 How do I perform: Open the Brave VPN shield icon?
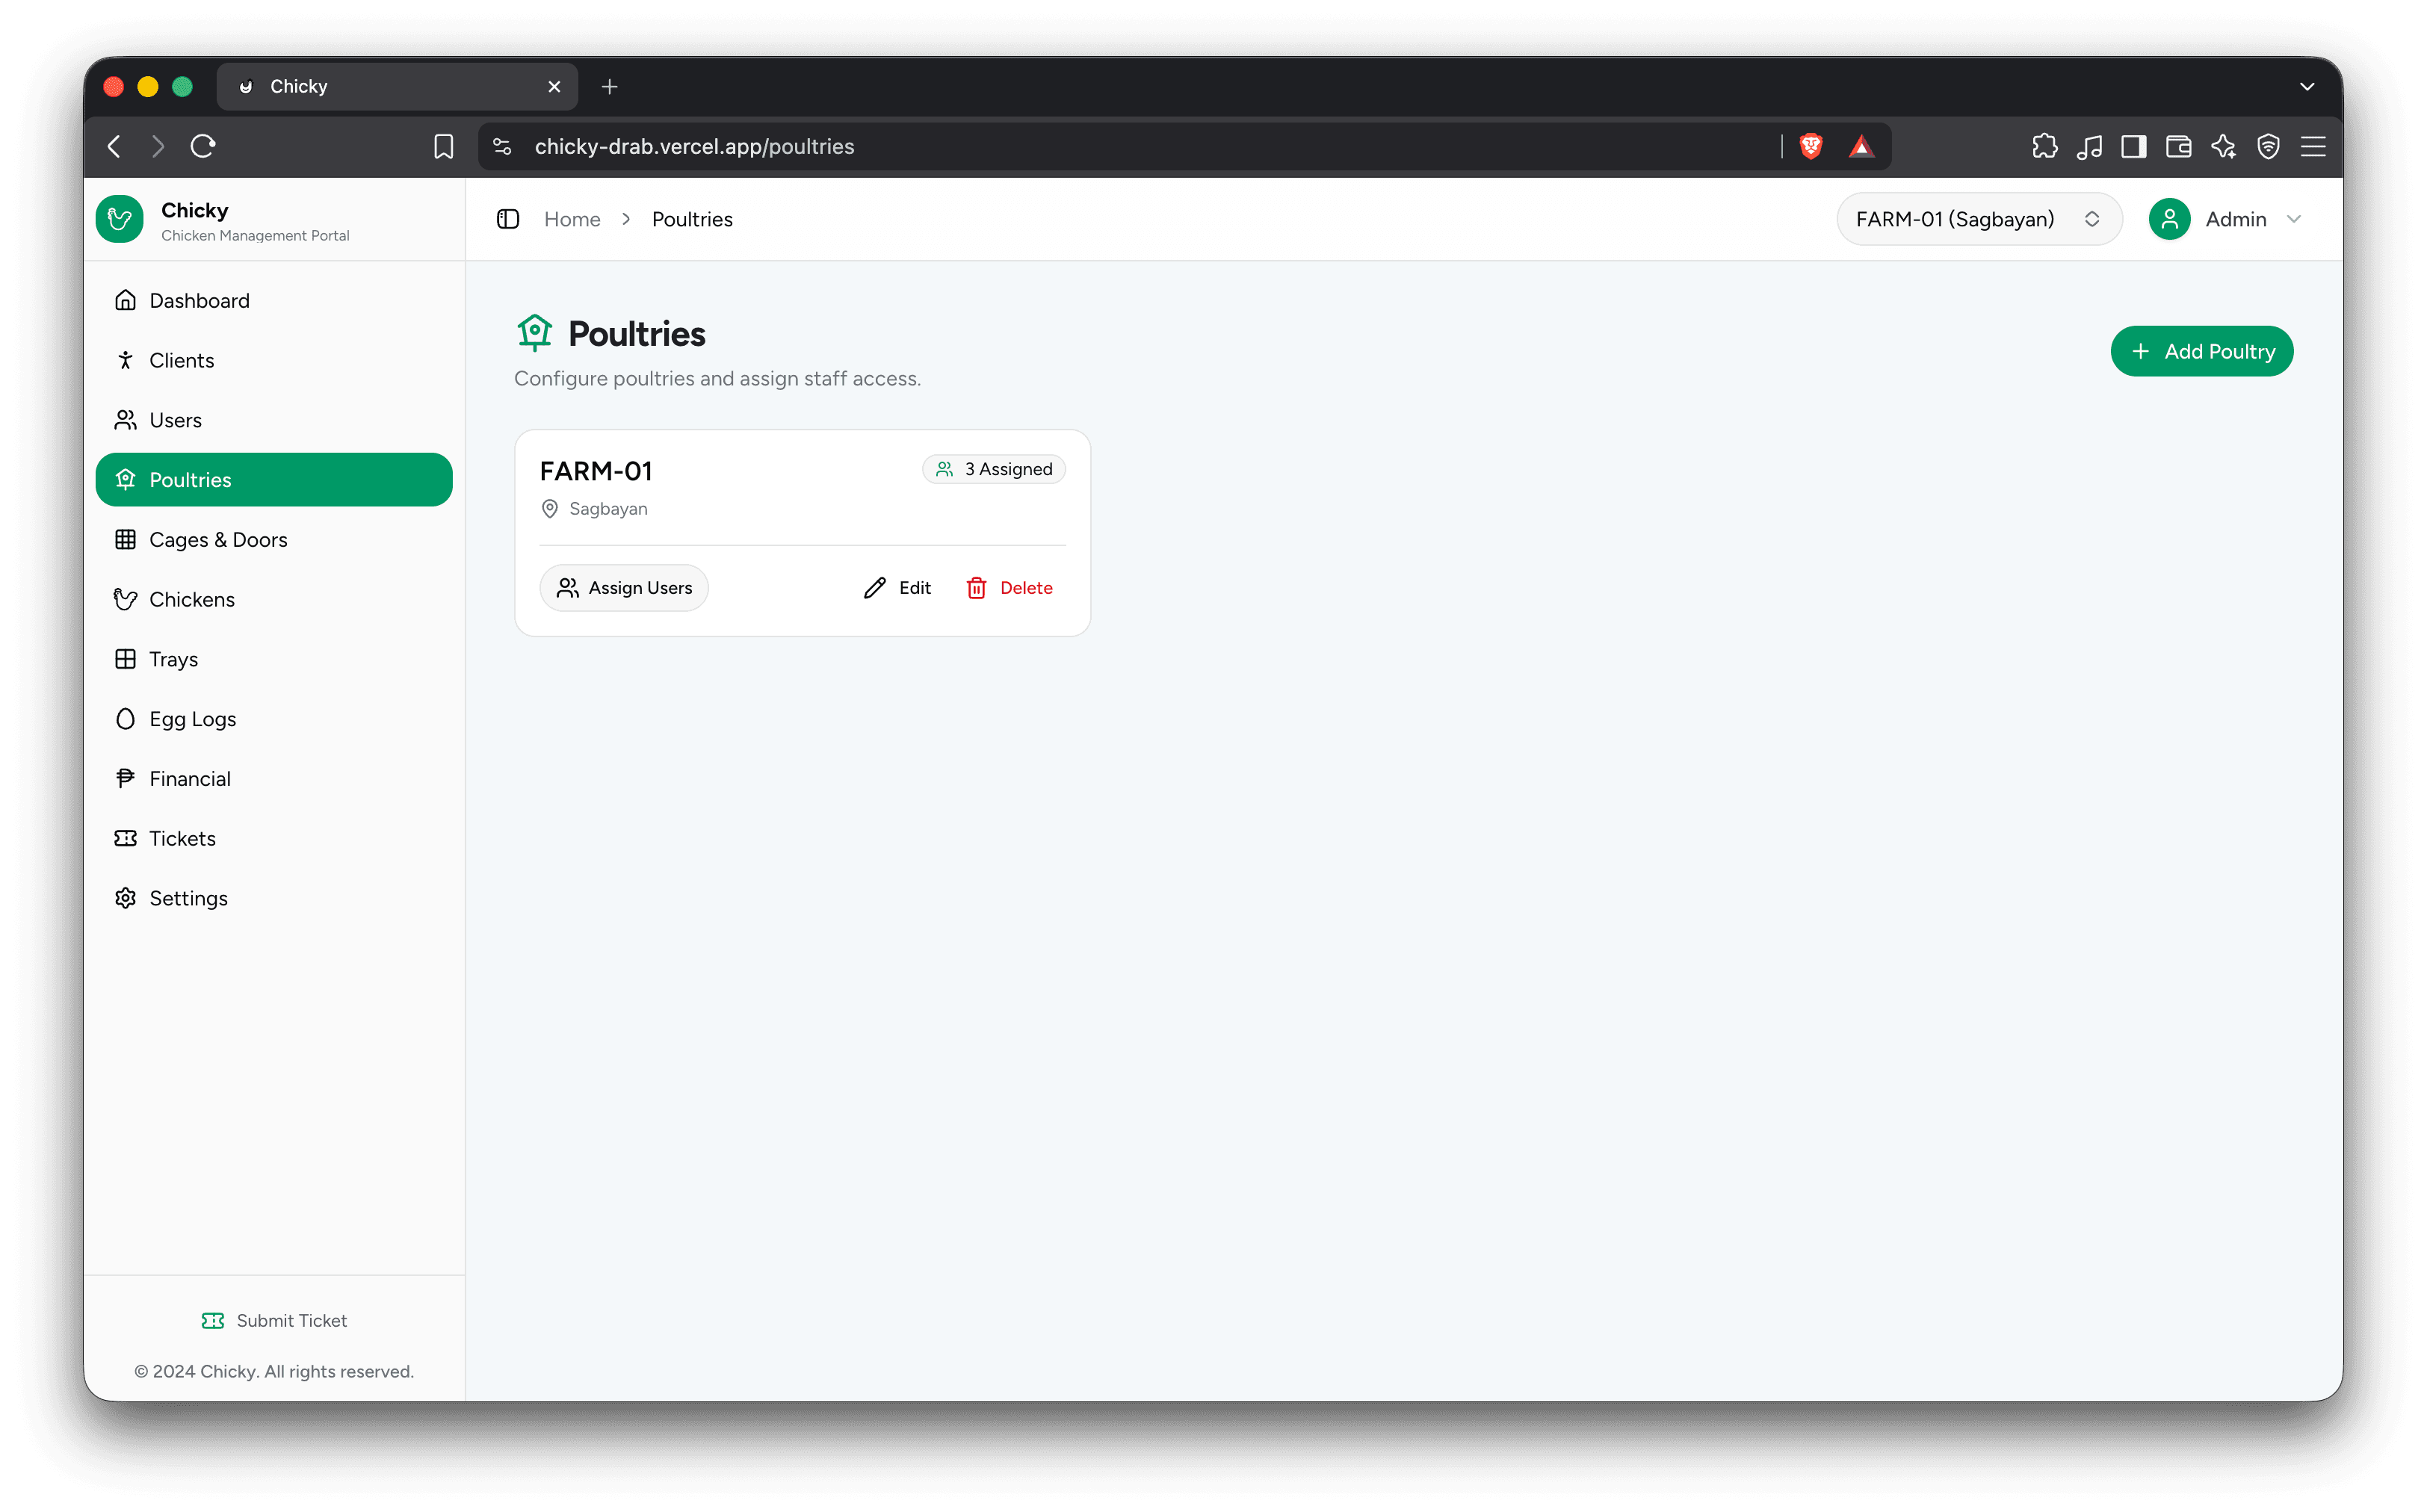tap(2268, 147)
